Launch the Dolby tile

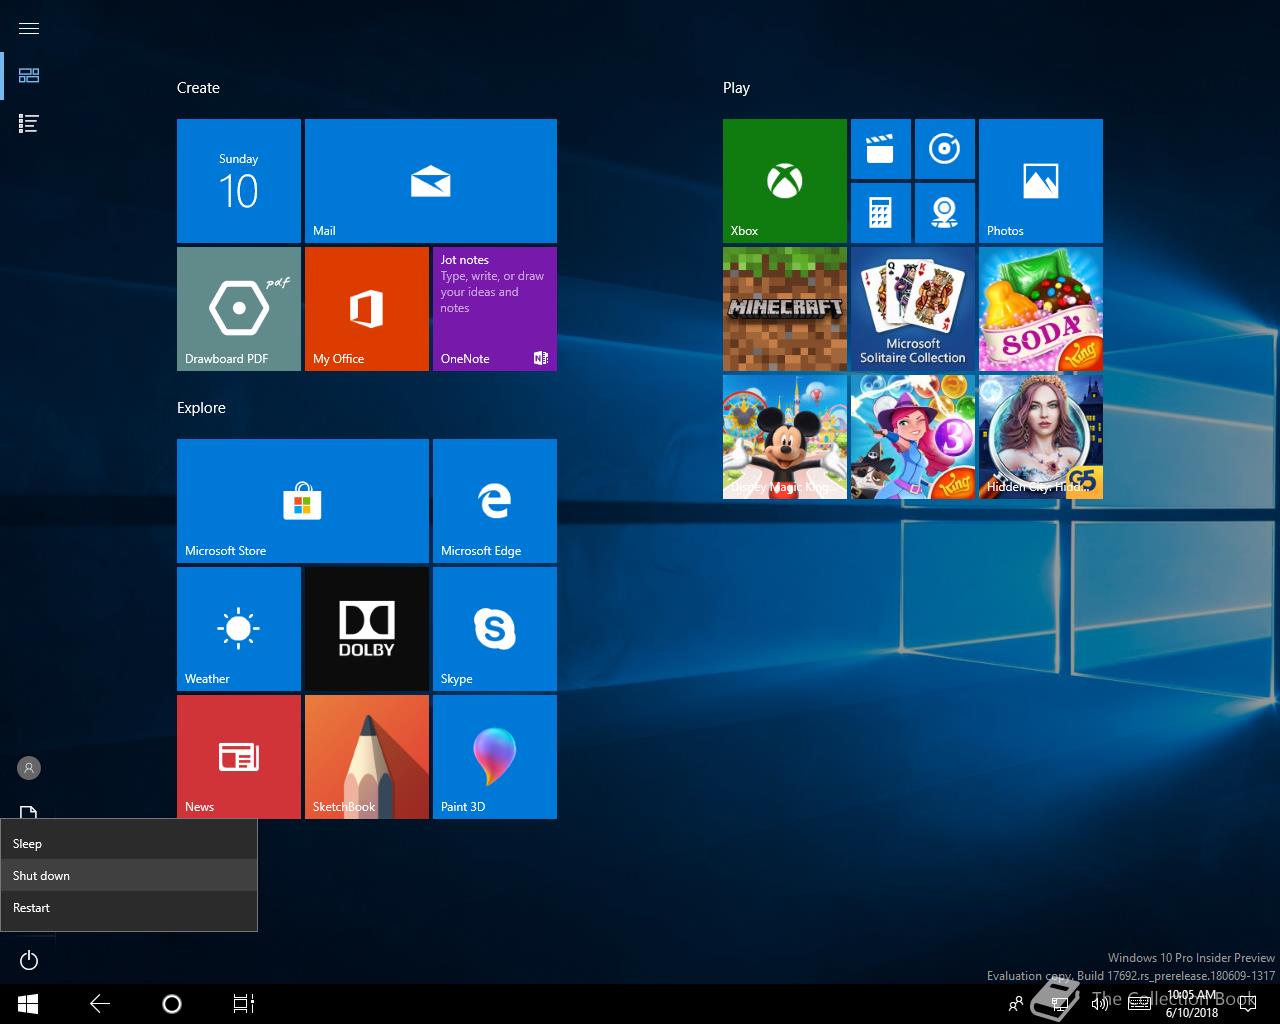tap(367, 629)
